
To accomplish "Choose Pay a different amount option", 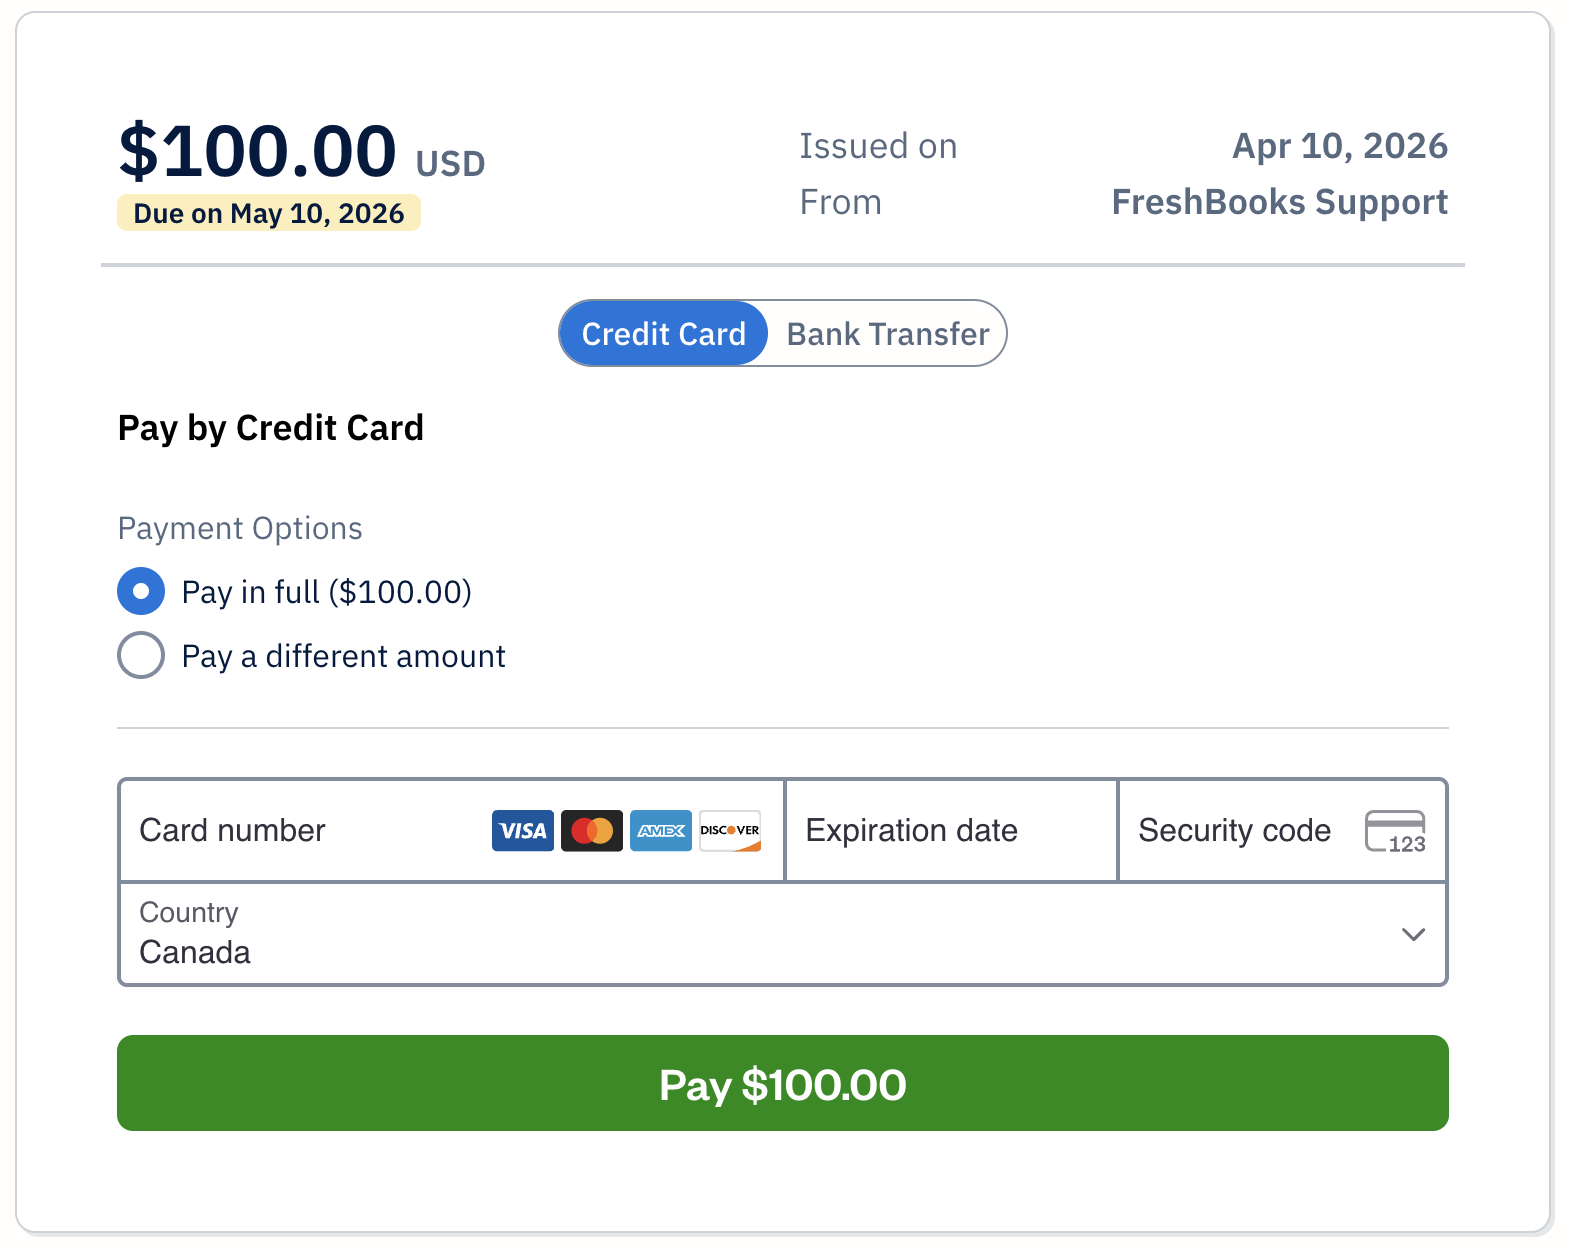I will click(141, 655).
